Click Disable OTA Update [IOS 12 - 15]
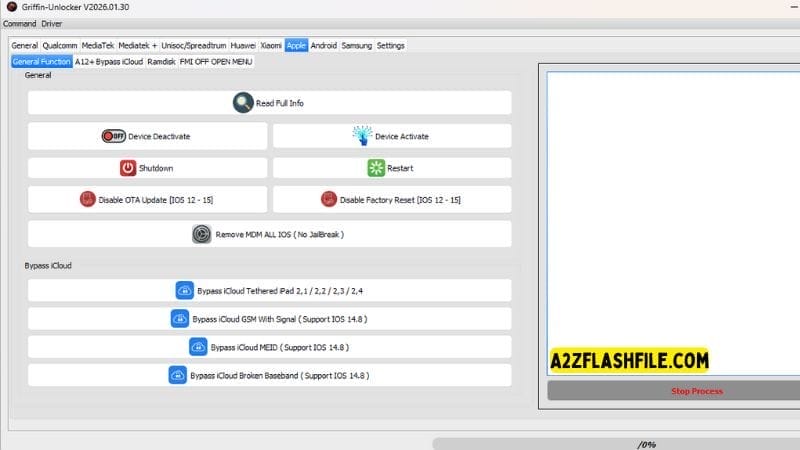This screenshot has width=800, height=450. click(x=147, y=199)
